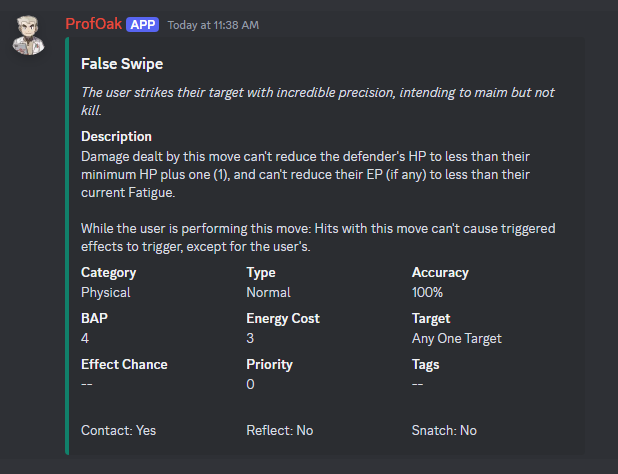
Task: Click the Category field label
Action: pyautogui.click(x=108, y=272)
